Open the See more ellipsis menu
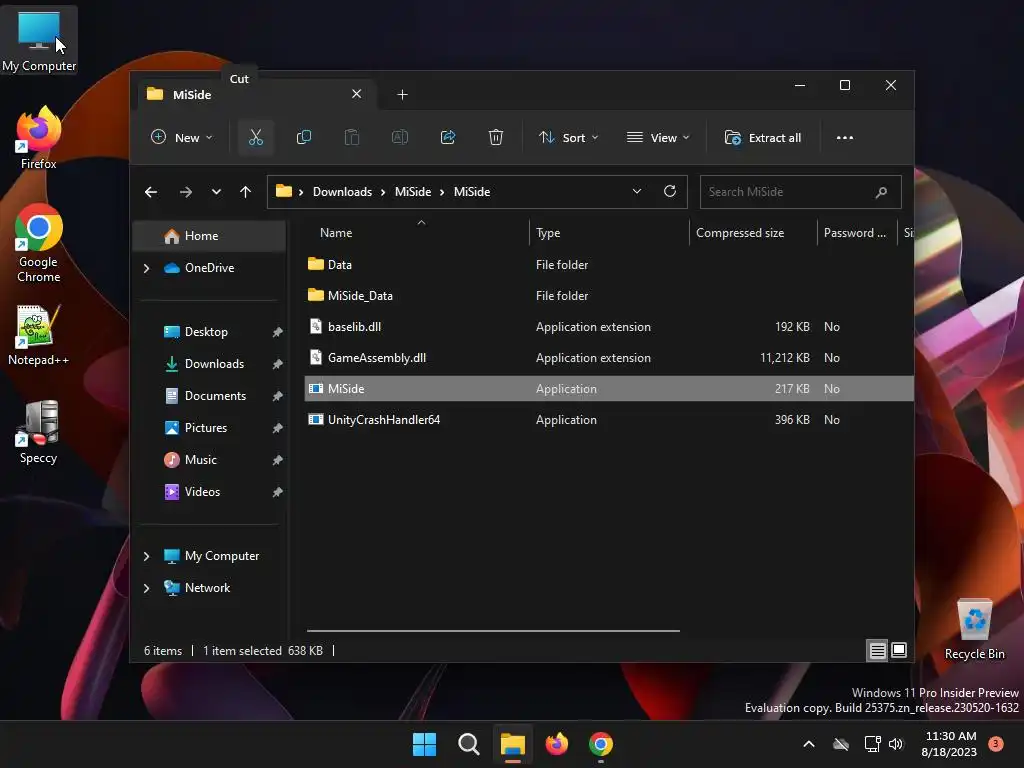Viewport: 1024px width, 768px height. [x=844, y=137]
